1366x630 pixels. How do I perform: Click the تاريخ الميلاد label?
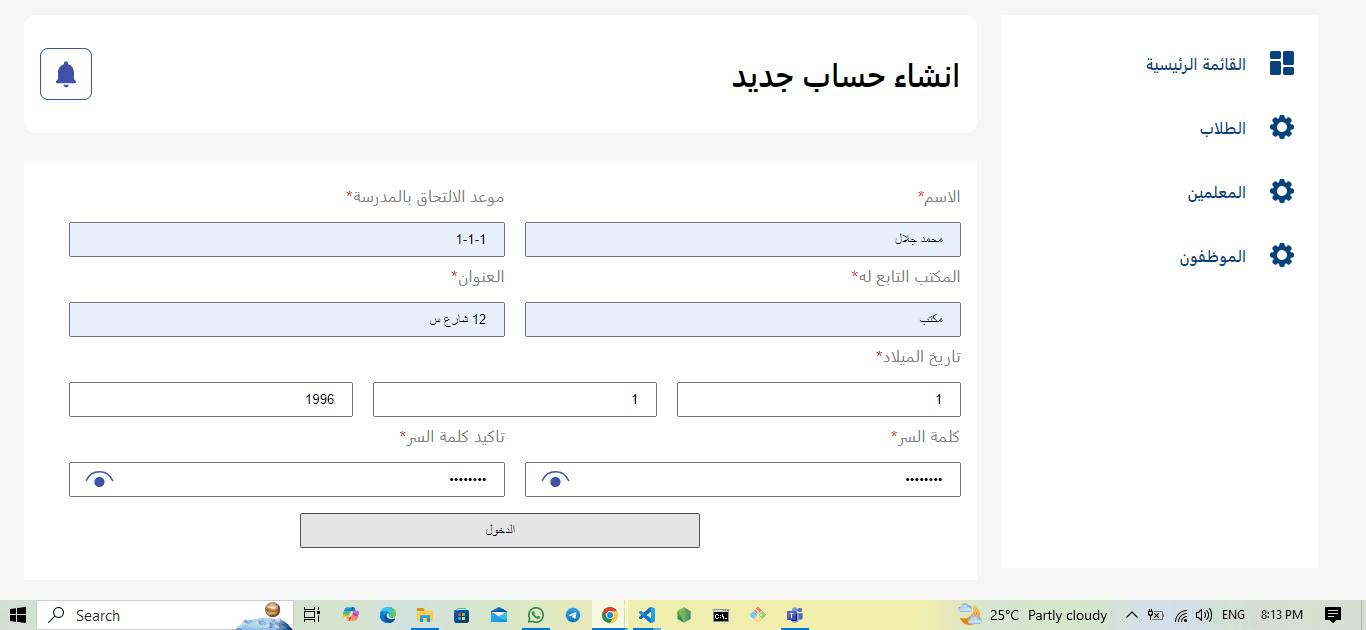(918, 357)
